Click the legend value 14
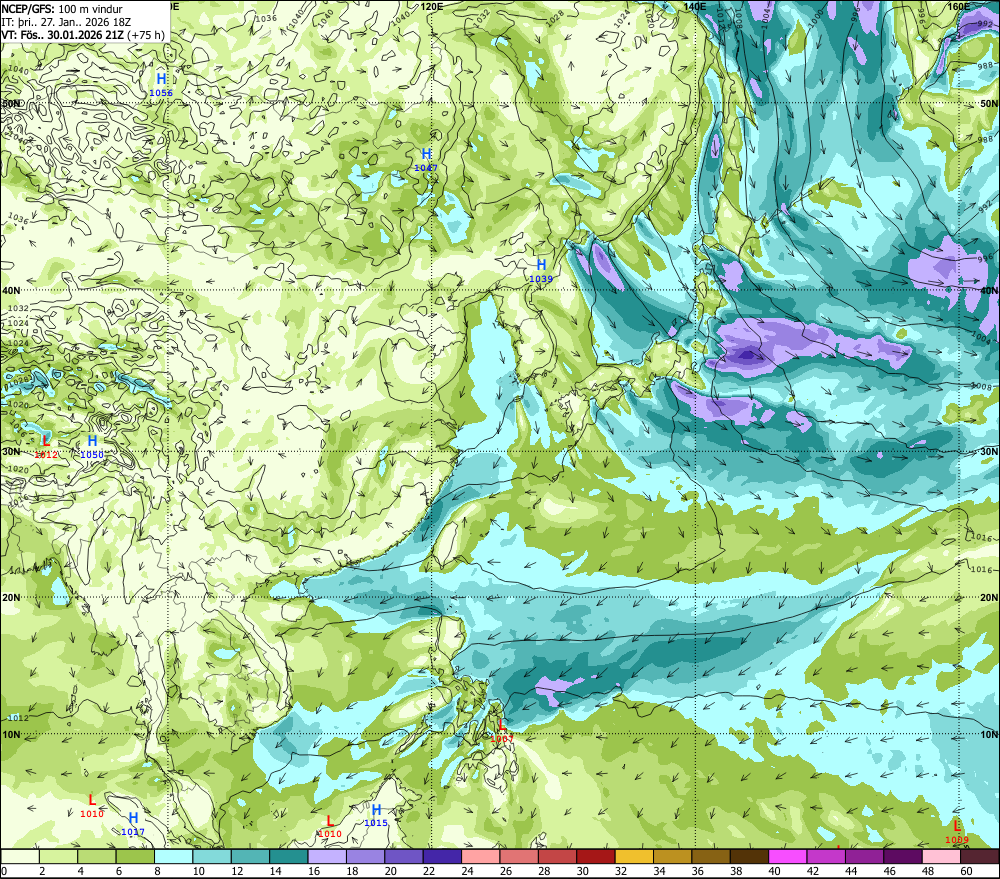The image size is (1000, 879). (x=276, y=871)
